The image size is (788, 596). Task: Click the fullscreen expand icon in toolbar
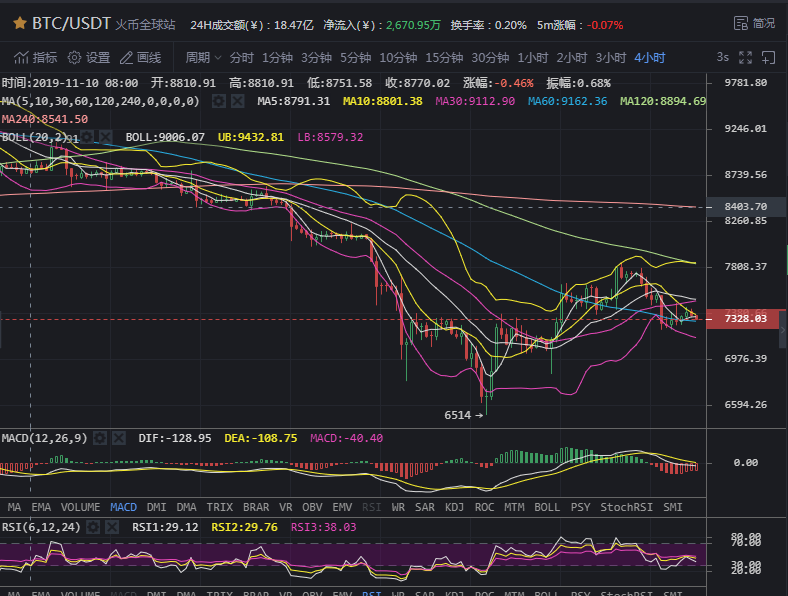coord(744,58)
